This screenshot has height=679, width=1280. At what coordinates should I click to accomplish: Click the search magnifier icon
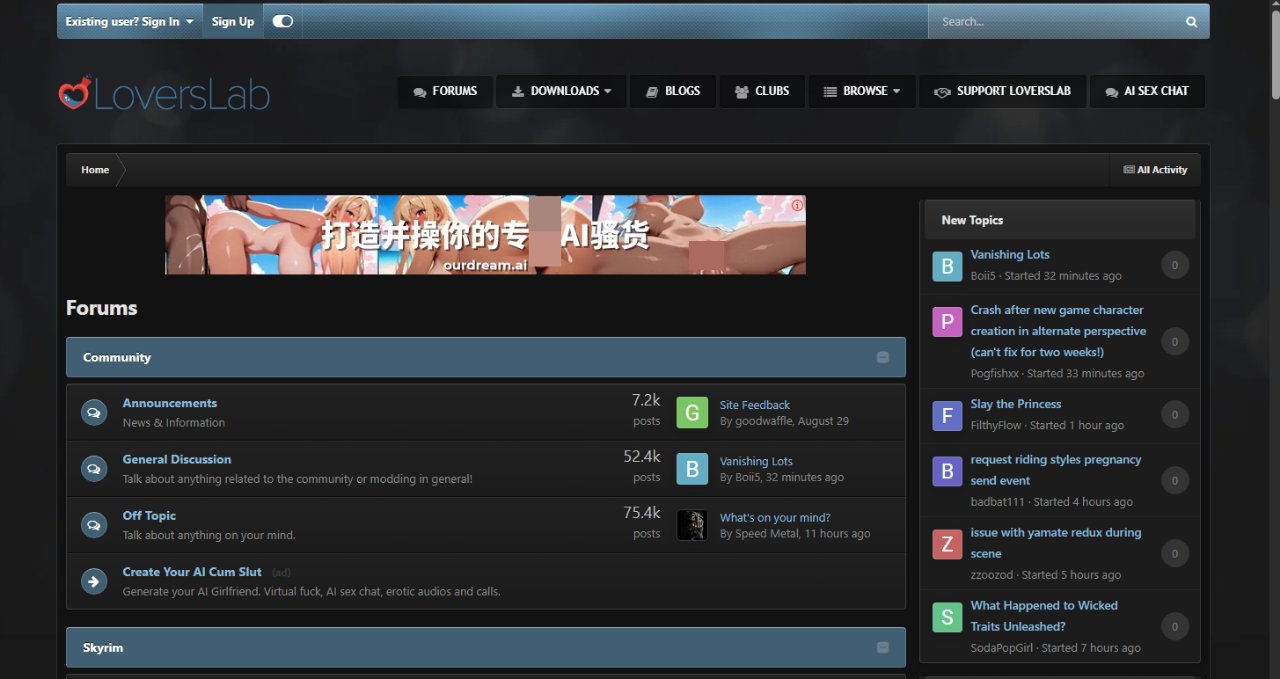click(1191, 21)
